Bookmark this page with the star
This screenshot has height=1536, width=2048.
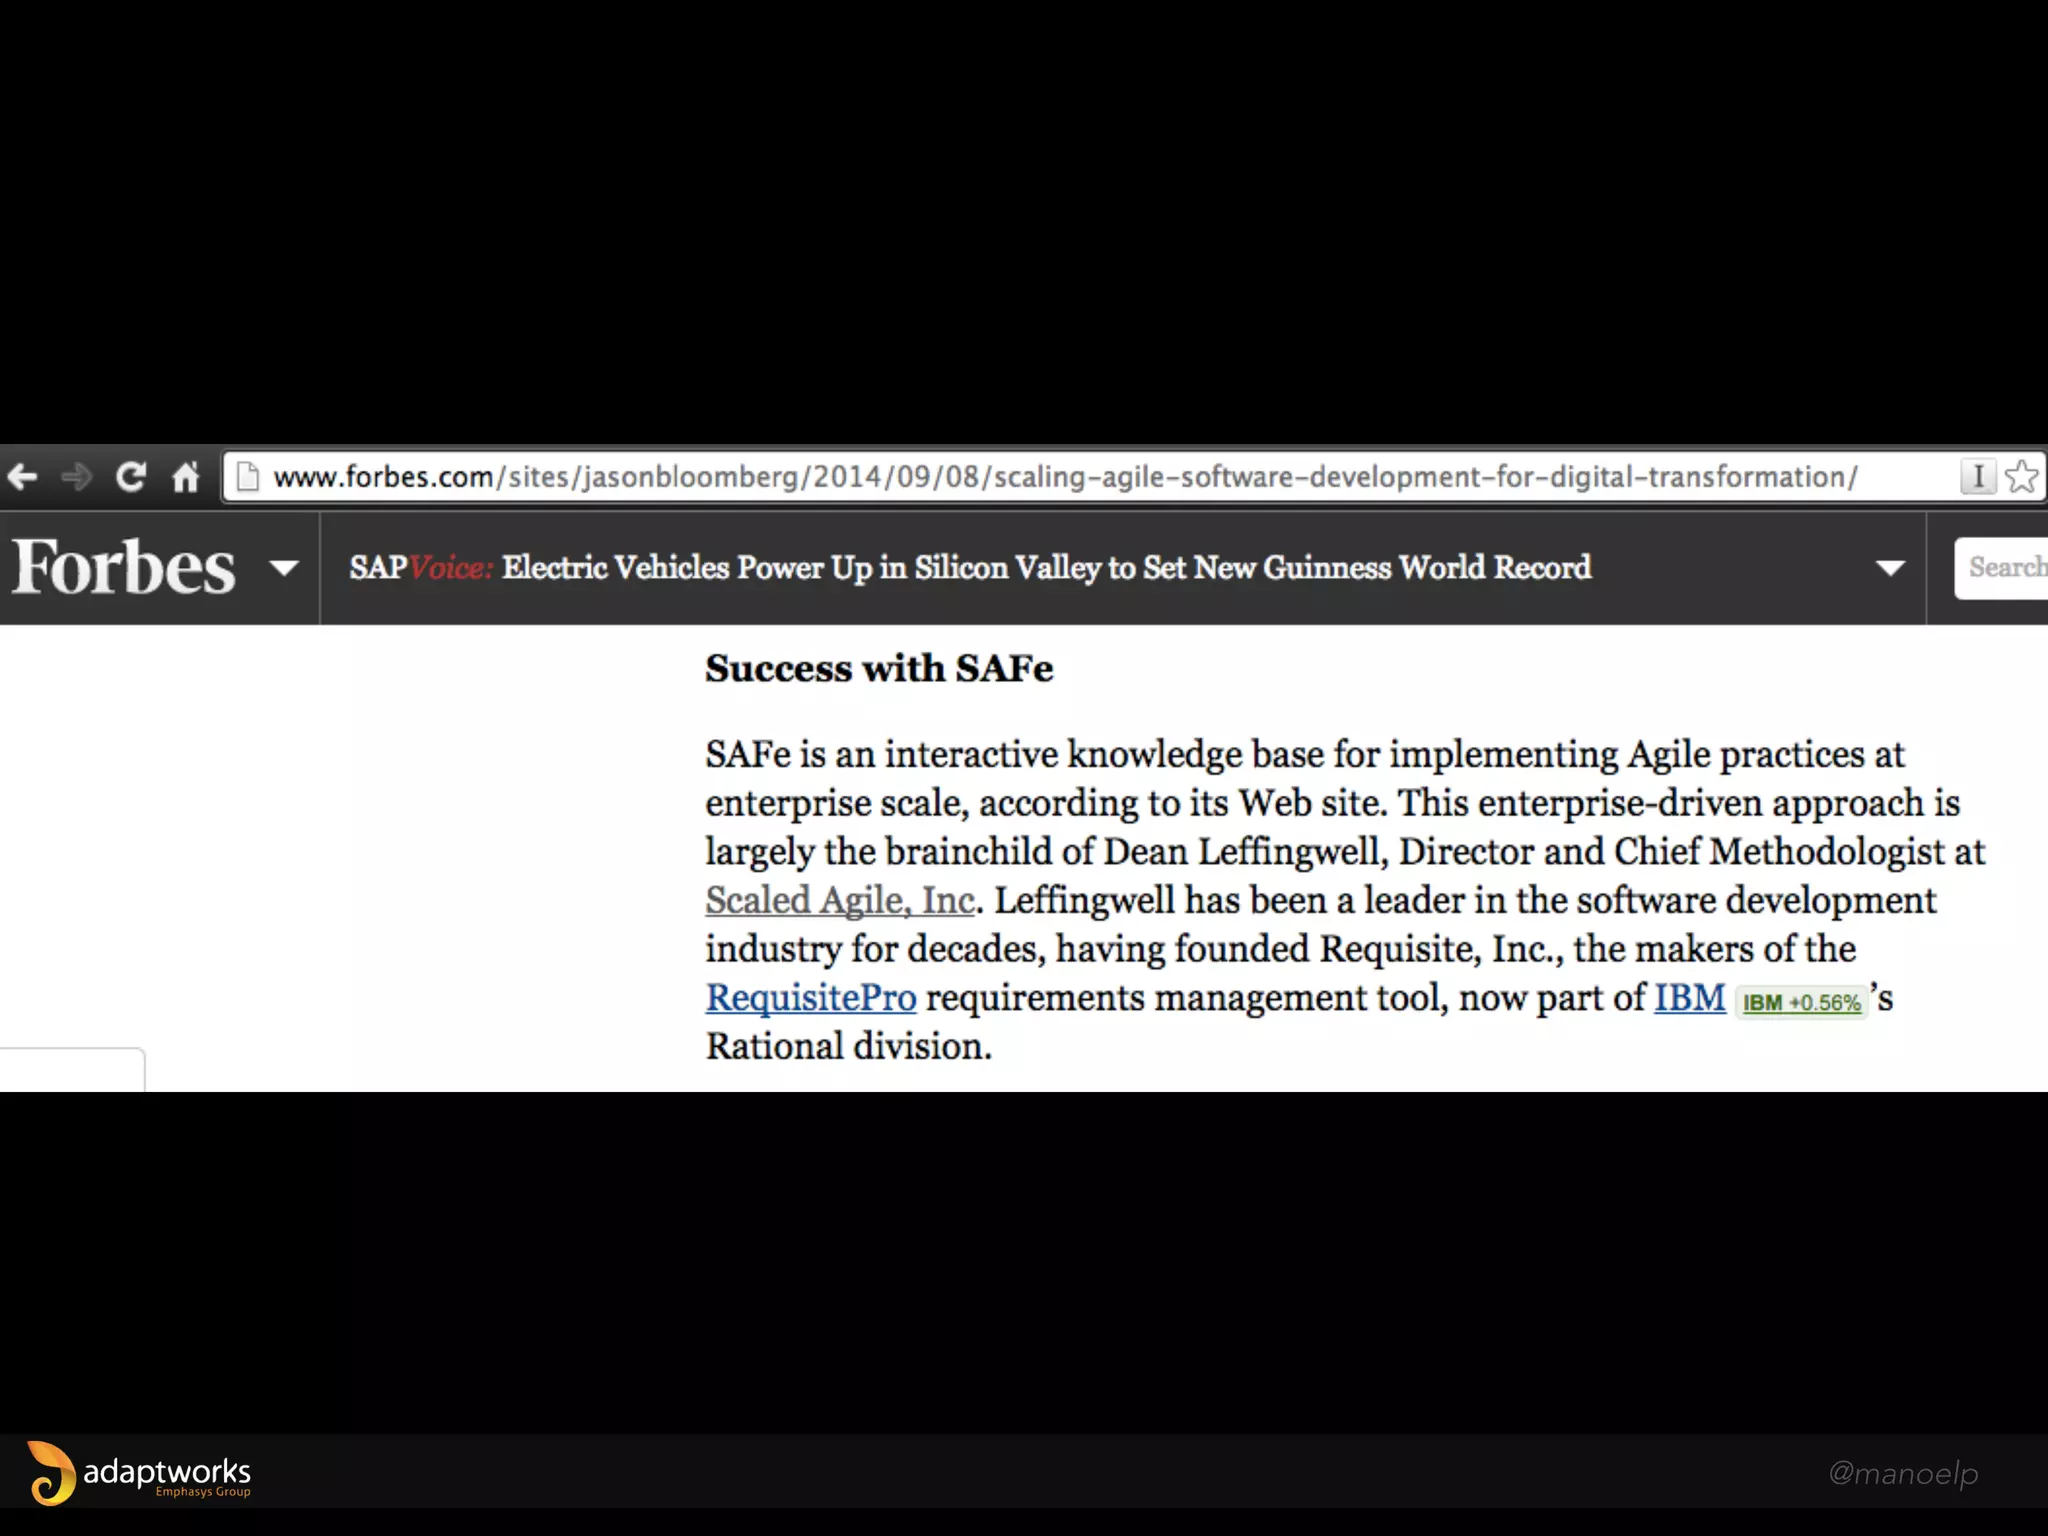pyautogui.click(x=2022, y=476)
